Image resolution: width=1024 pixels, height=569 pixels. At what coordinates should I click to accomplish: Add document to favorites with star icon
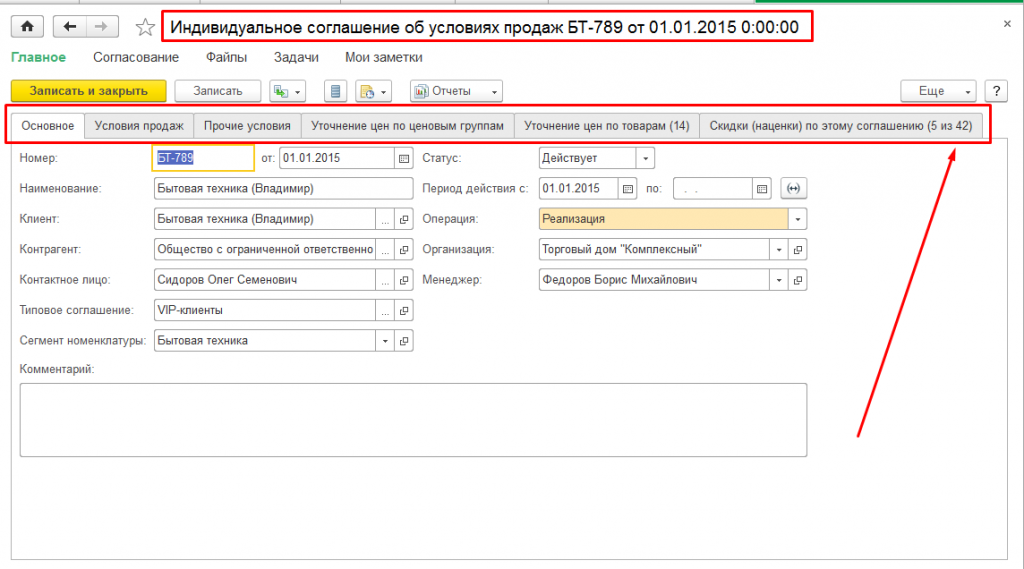coord(145,28)
